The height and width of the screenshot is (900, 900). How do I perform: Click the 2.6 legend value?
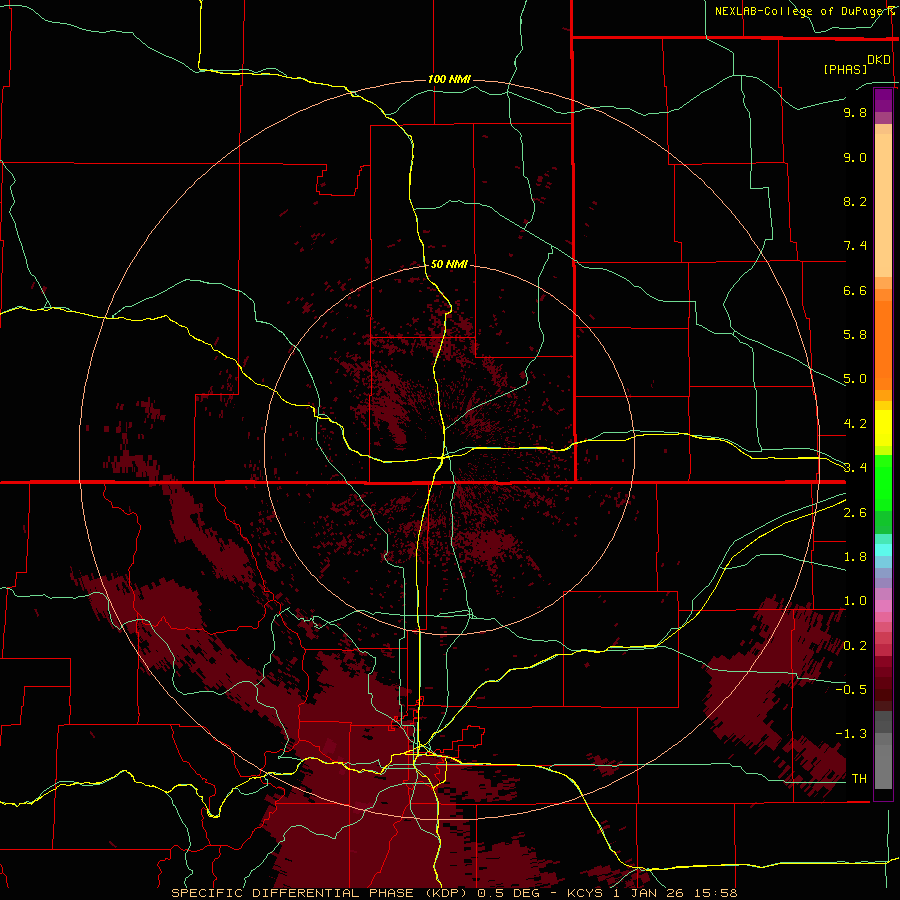pyautogui.click(x=855, y=512)
